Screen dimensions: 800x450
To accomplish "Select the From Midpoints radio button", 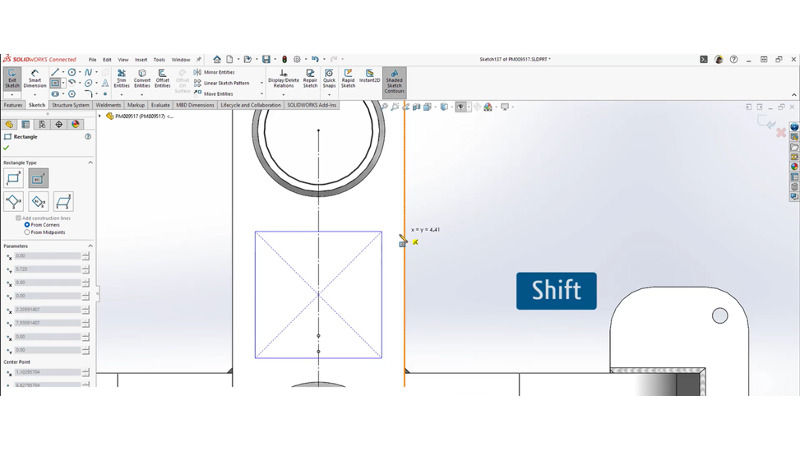I will (x=27, y=232).
